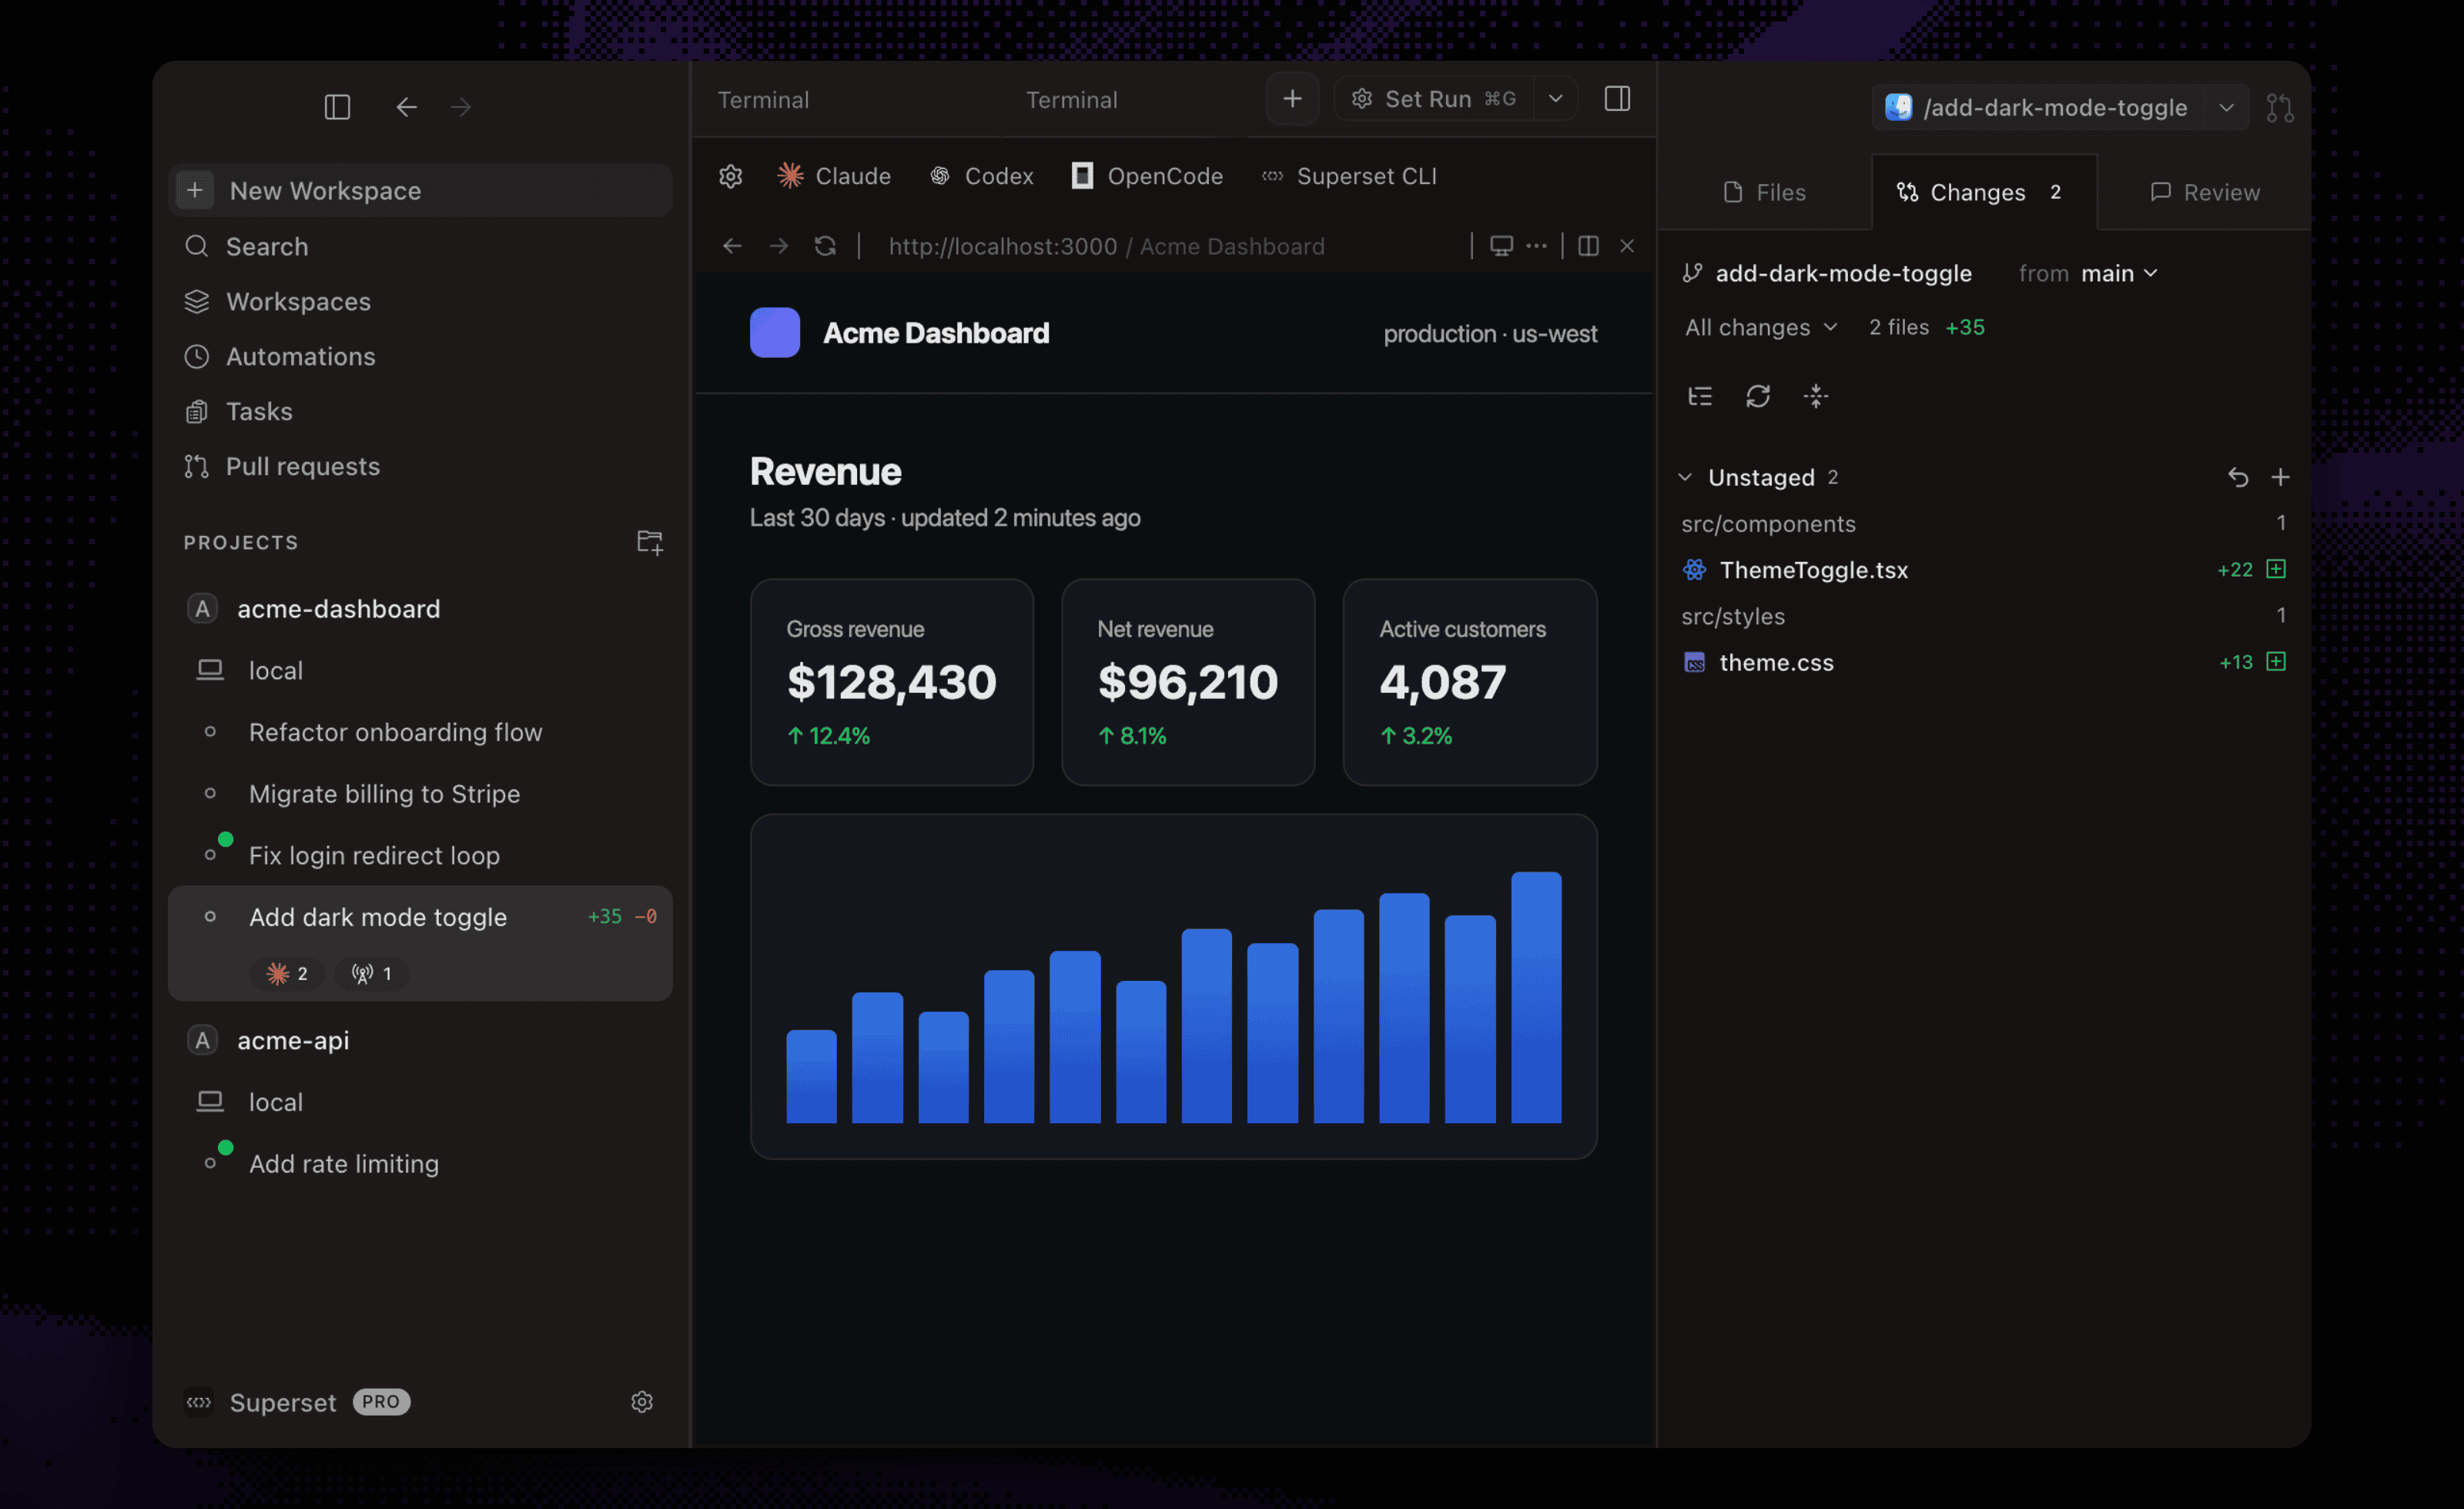Open the preview device monitor icon

1501,246
